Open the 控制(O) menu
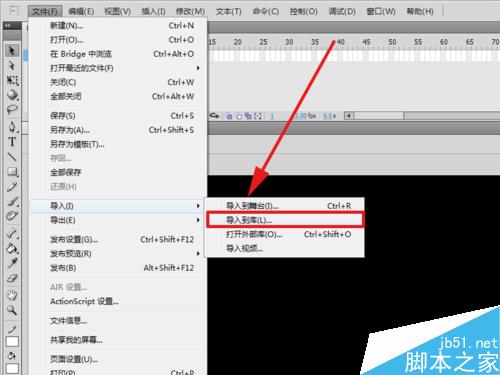 pos(303,12)
